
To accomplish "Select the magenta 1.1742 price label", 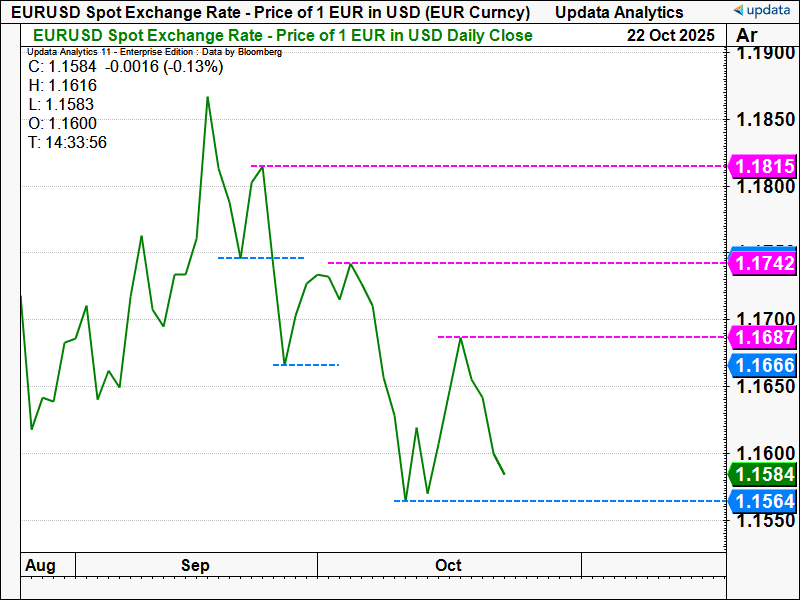I will pos(765,263).
